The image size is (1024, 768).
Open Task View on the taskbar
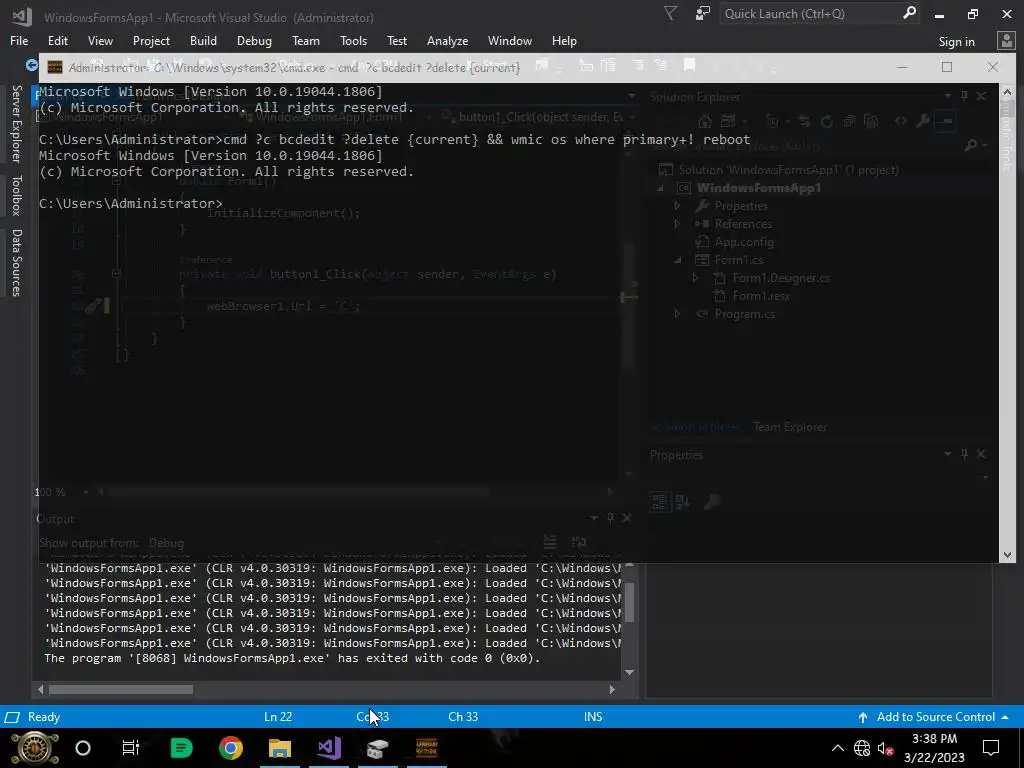point(131,748)
